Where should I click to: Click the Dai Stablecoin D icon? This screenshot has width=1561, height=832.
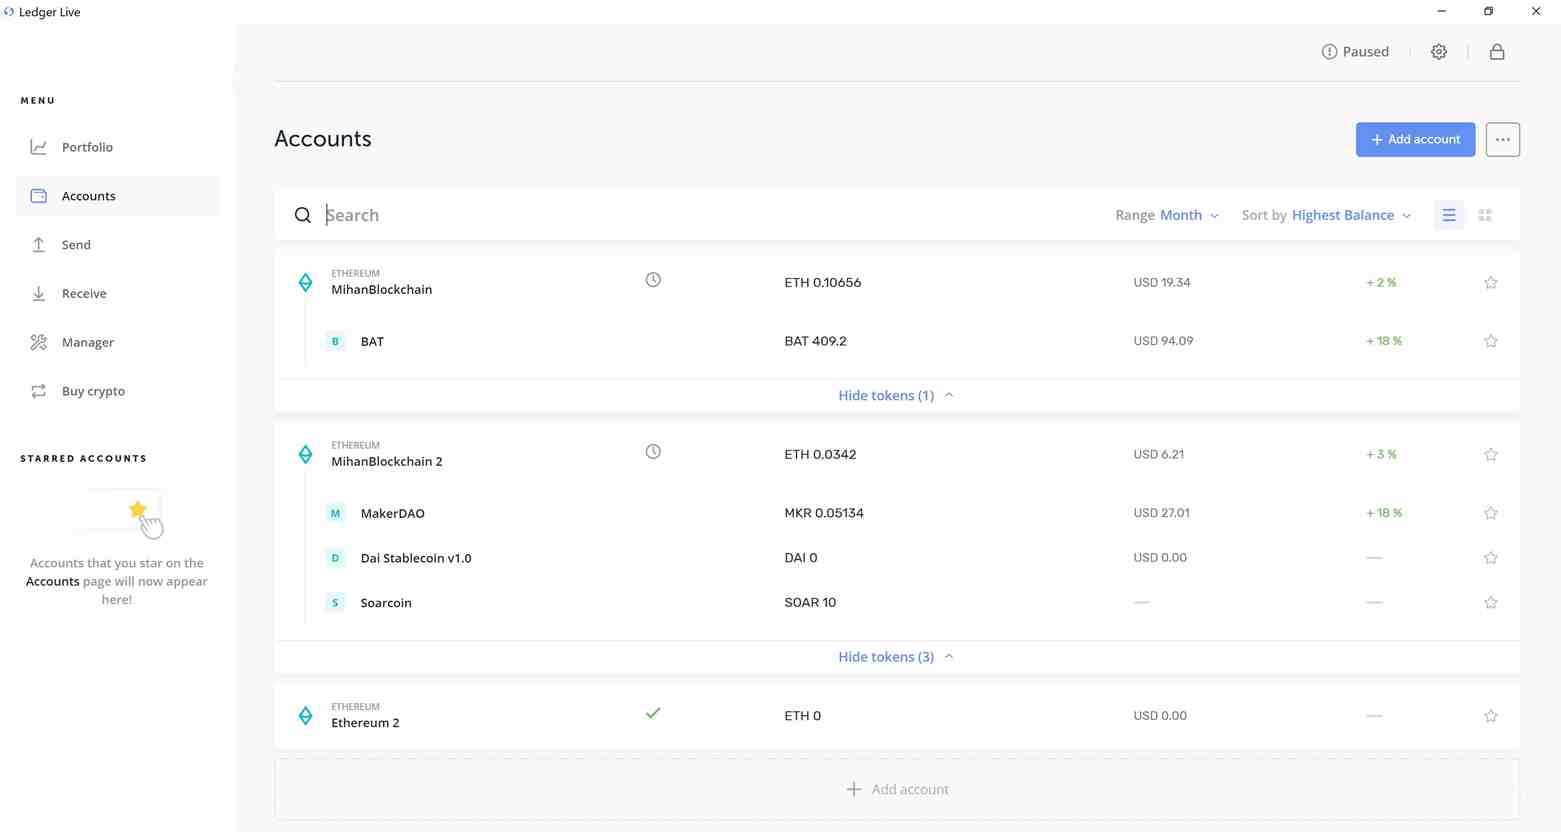click(x=335, y=558)
